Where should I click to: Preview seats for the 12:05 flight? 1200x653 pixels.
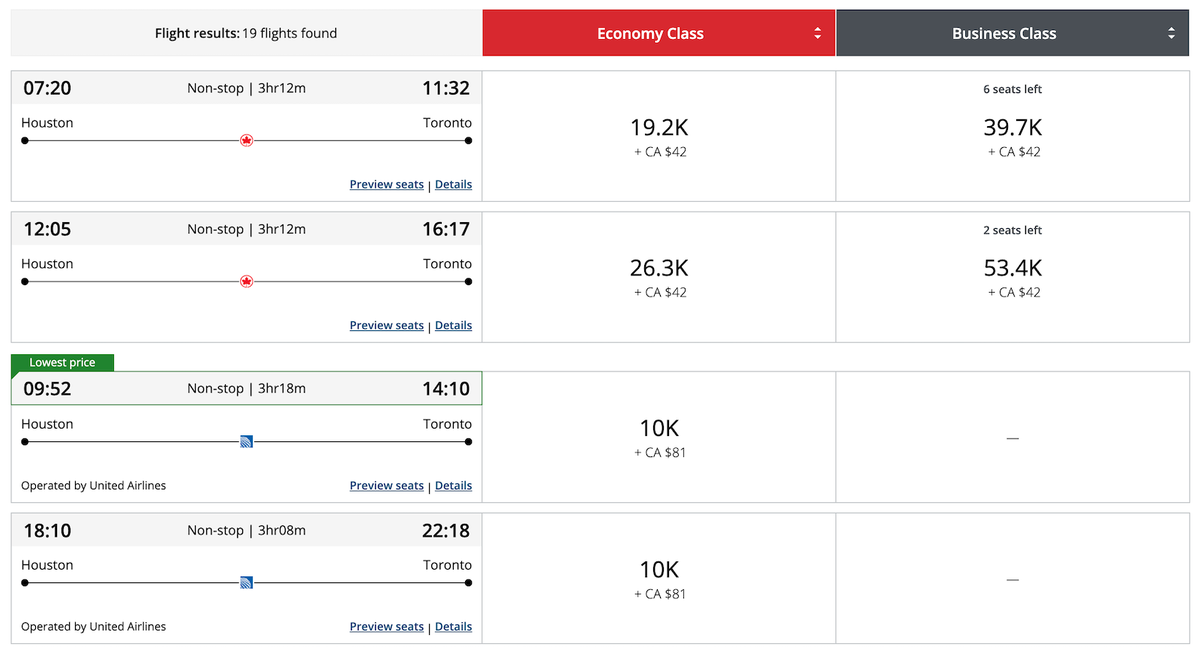tap(386, 325)
